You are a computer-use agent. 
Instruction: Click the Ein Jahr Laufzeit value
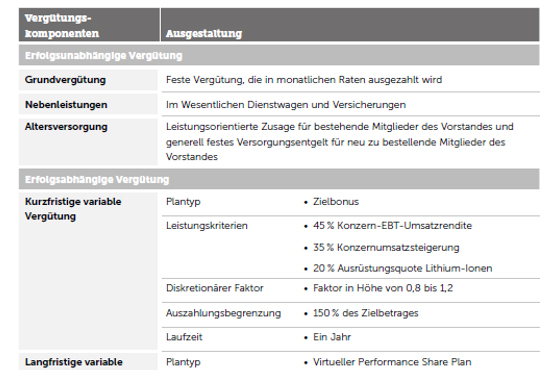coord(332,337)
